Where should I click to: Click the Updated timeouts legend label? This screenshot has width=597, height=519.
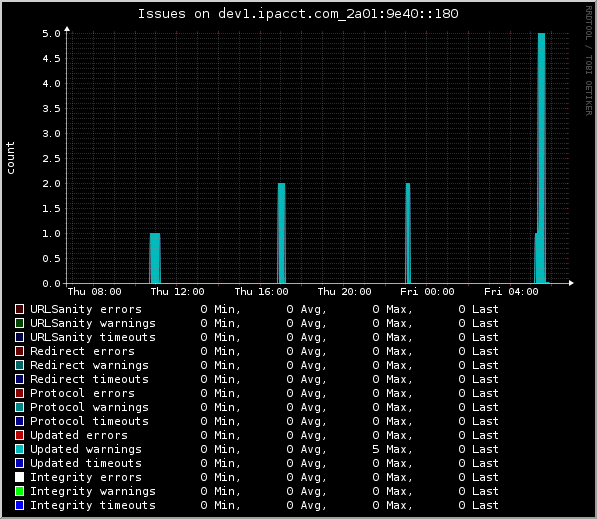tap(86, 463)
